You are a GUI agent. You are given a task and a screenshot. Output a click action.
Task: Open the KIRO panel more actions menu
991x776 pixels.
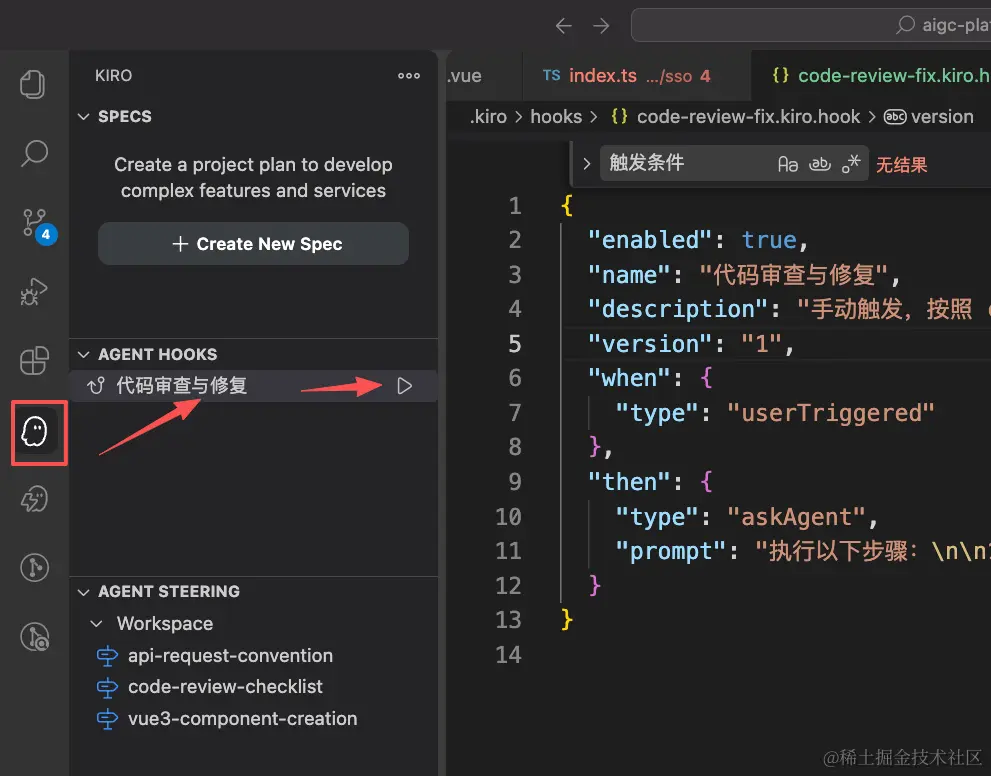(409, 76)
